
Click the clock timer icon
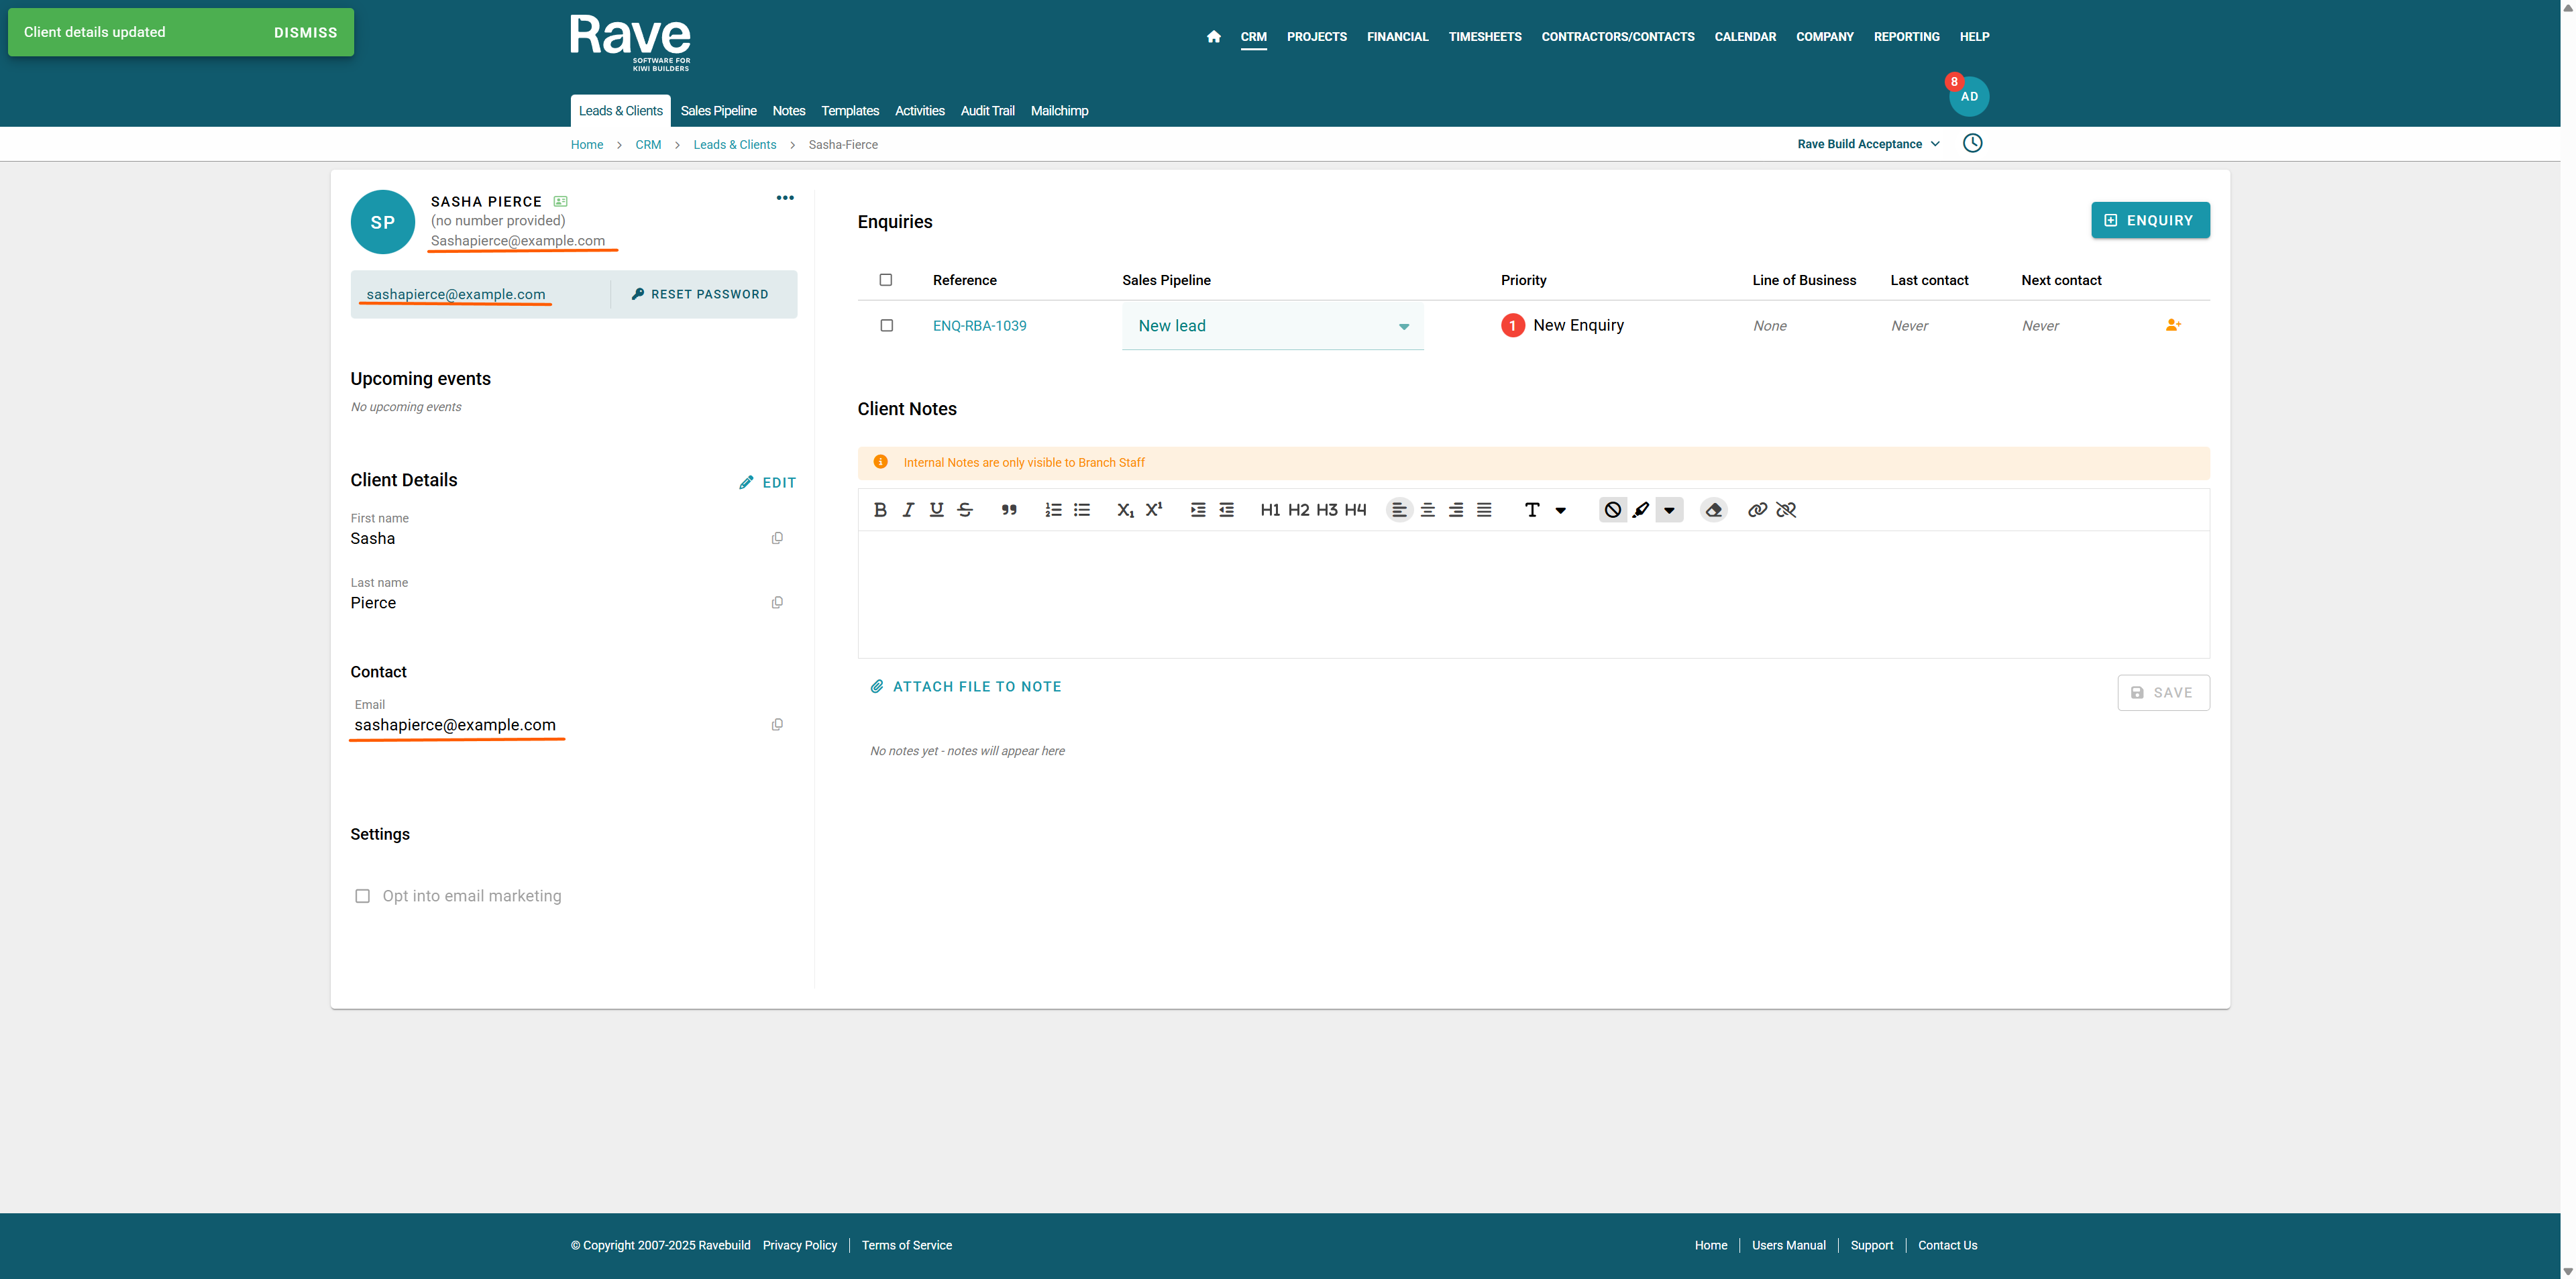1972,143
